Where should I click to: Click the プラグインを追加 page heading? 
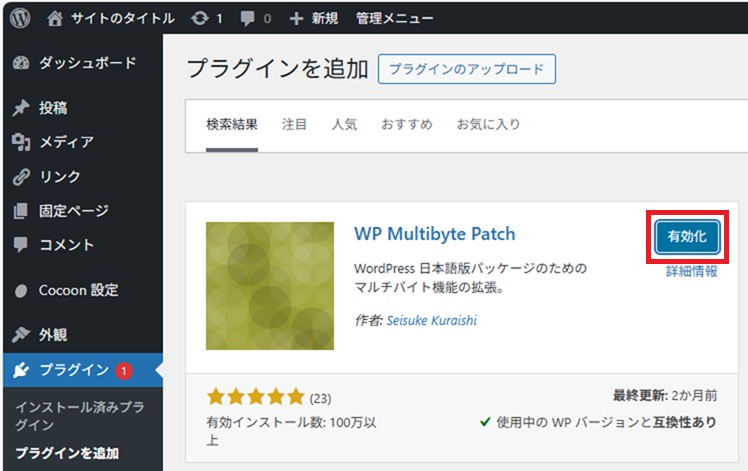tap(278, 69)
